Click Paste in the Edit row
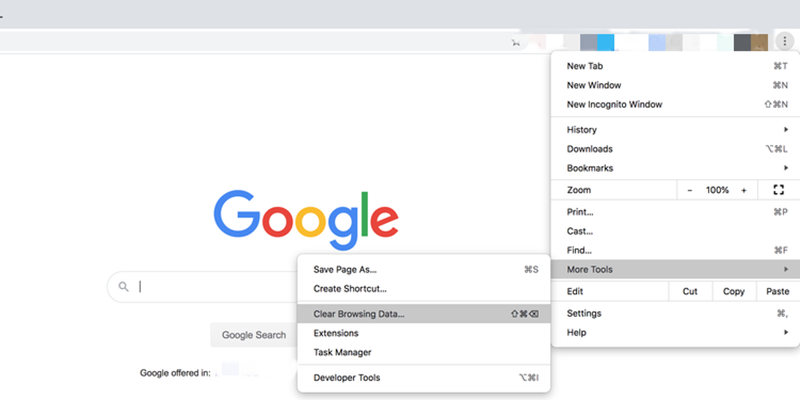This screenshot has height=400, width=800. coord(778,291)
